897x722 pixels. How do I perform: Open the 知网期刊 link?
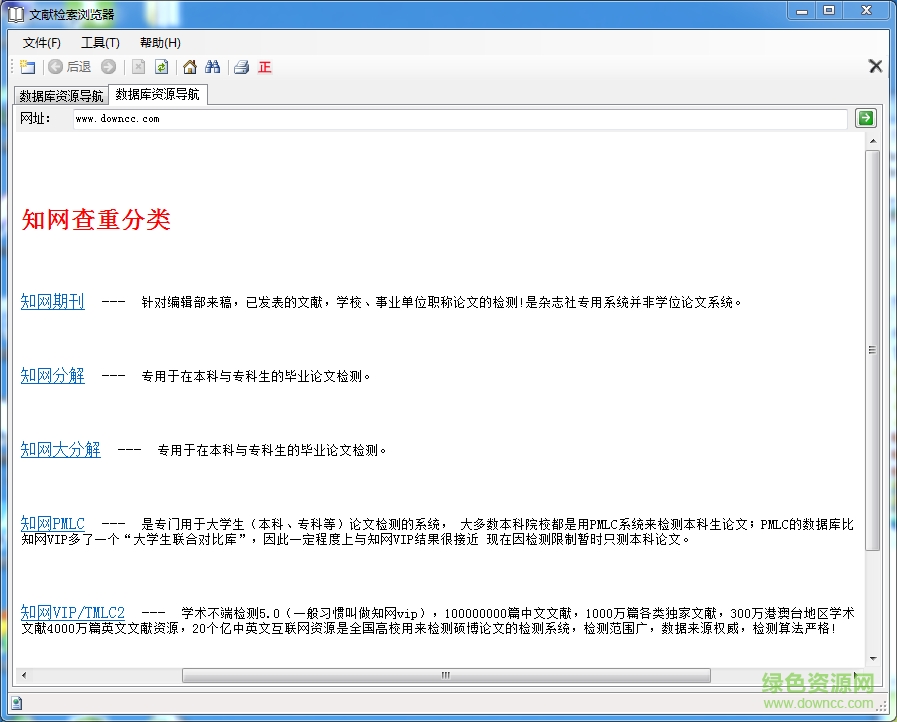point(53,301)
